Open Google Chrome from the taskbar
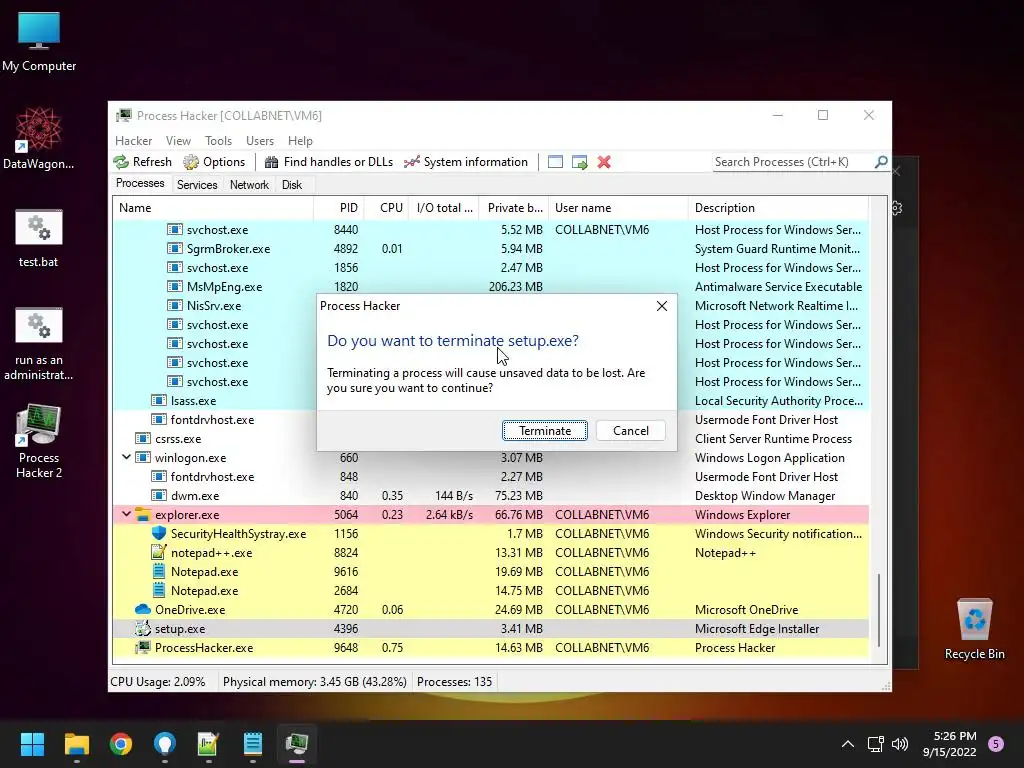The height and width of the screenshot is (768, 1024). coord(121,743)
